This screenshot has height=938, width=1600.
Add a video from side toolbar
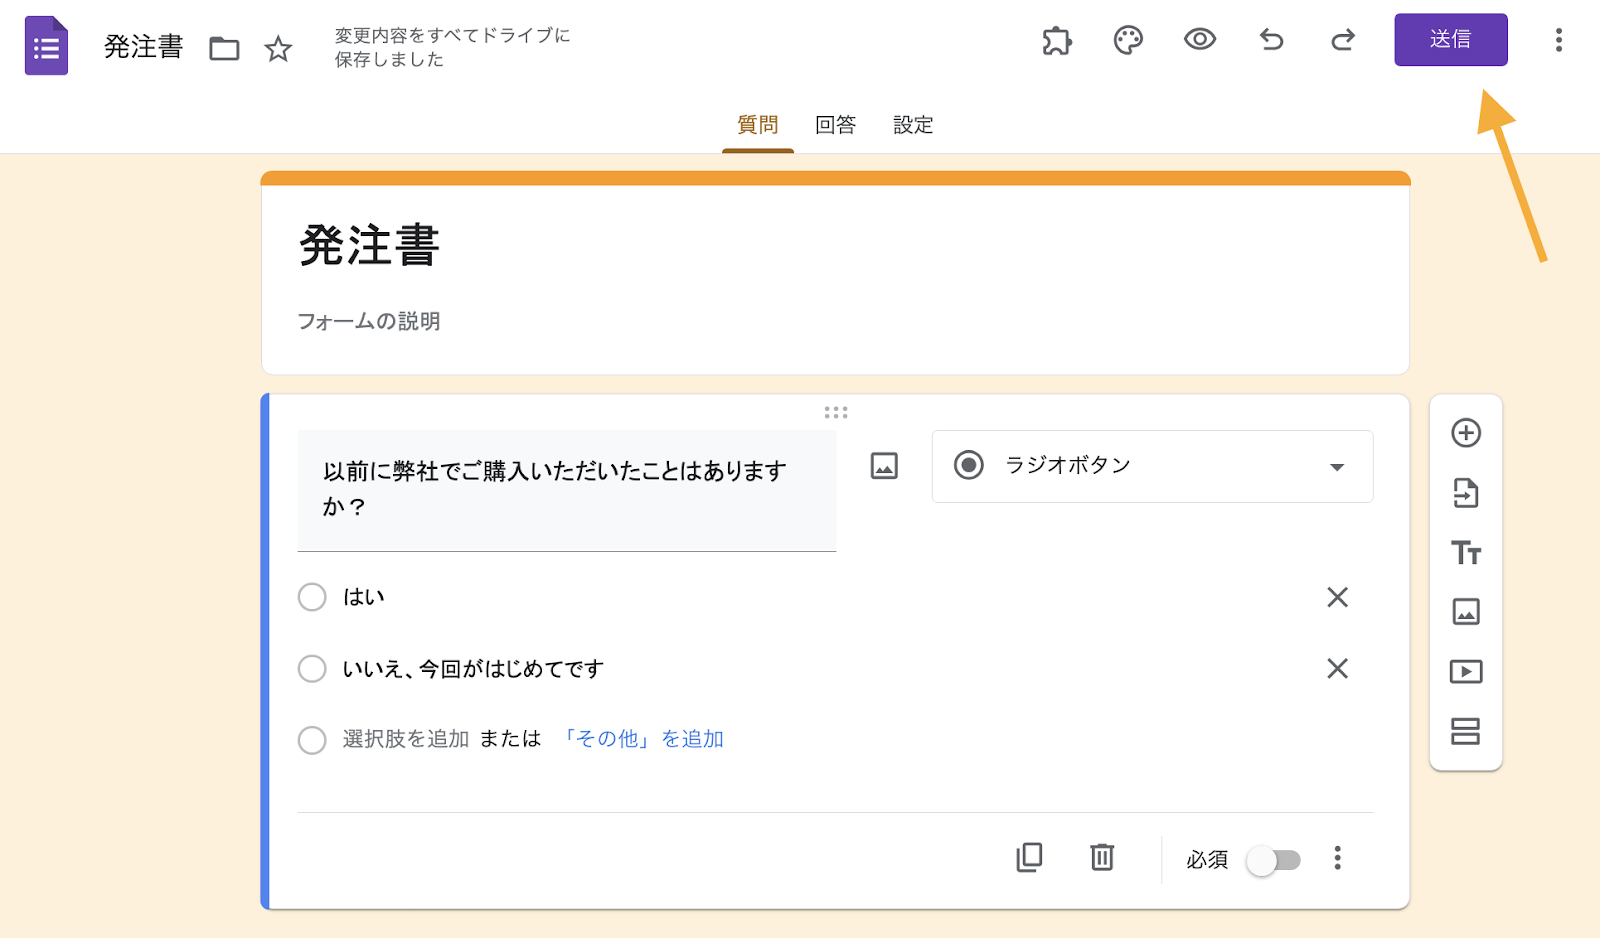coord(1466,672)
